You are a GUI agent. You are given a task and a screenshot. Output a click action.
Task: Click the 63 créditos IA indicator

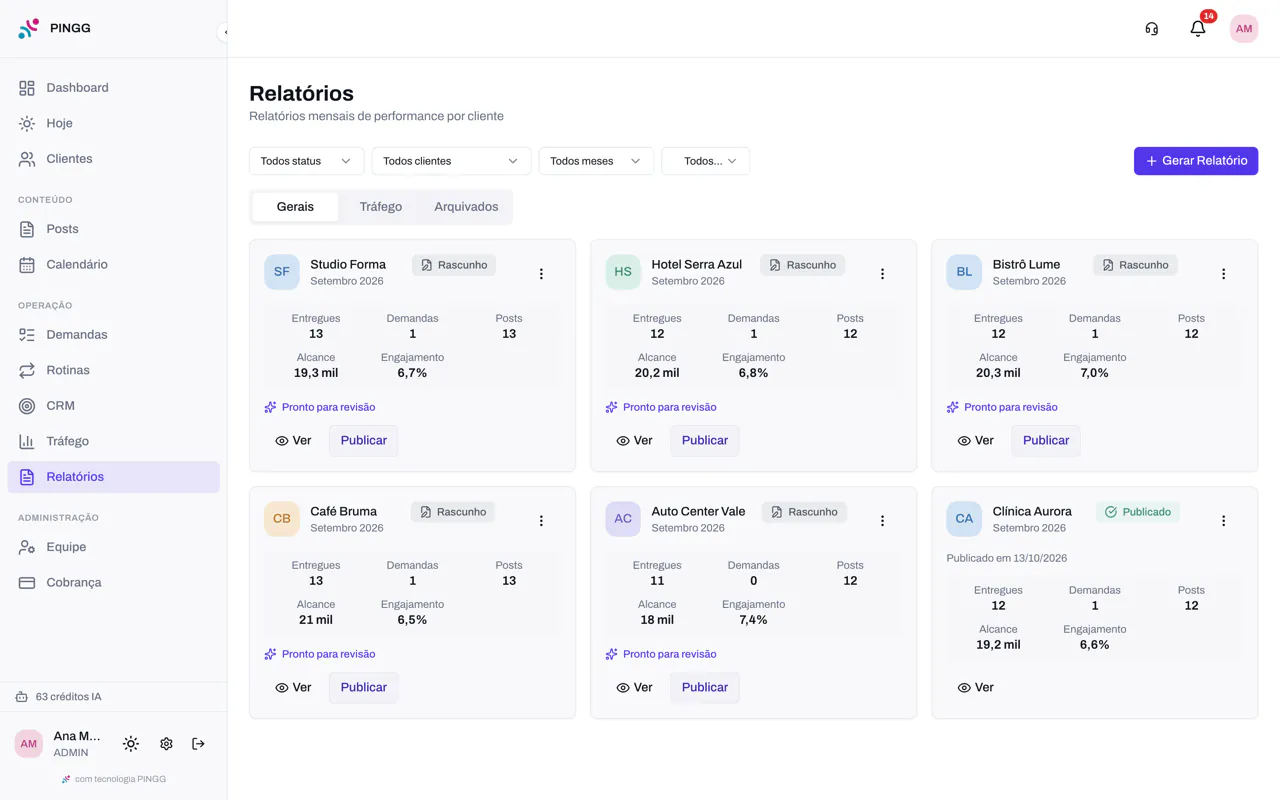pos(58,697)
